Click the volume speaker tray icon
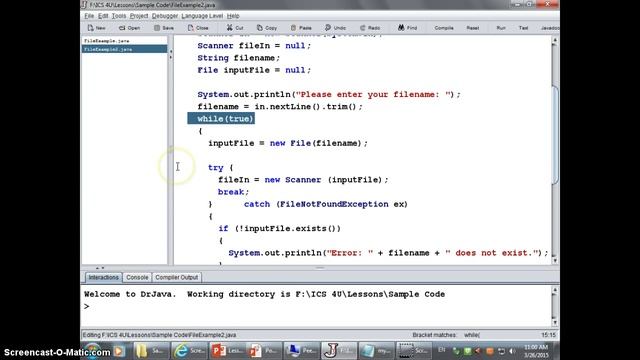Image resolution: width=640 pixels, height=360 pixels. [512, 351]
